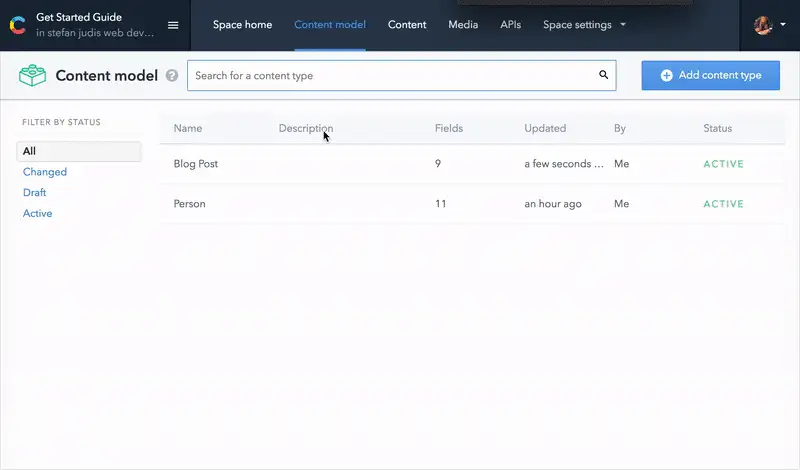Screen dimensions: 800x470
Task: Click the Status column header
Action: click(x=718, y=128)
